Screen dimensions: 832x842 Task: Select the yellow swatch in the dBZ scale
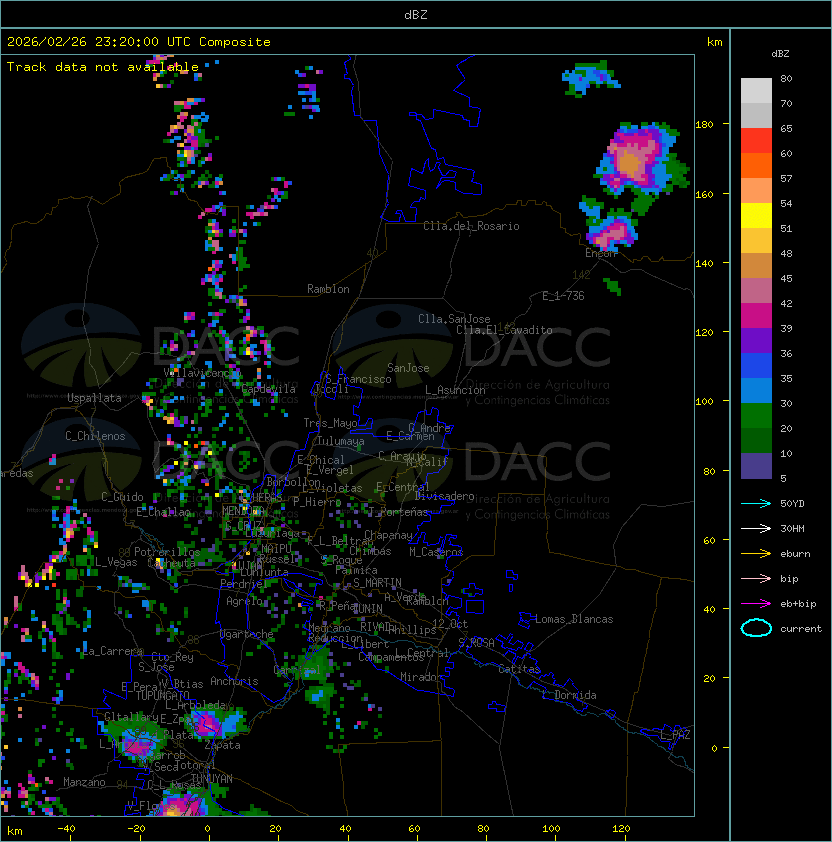pyautogui.click(x=756, y=216)
